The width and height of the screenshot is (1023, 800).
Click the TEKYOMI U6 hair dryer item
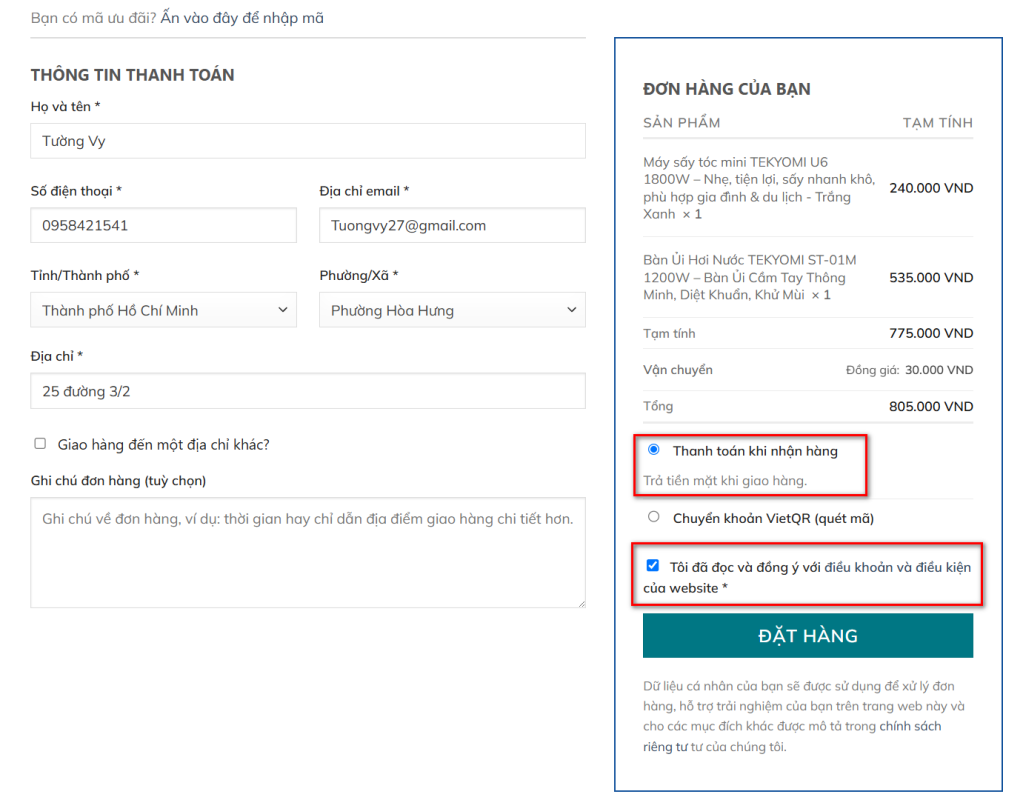pos(758,188)
